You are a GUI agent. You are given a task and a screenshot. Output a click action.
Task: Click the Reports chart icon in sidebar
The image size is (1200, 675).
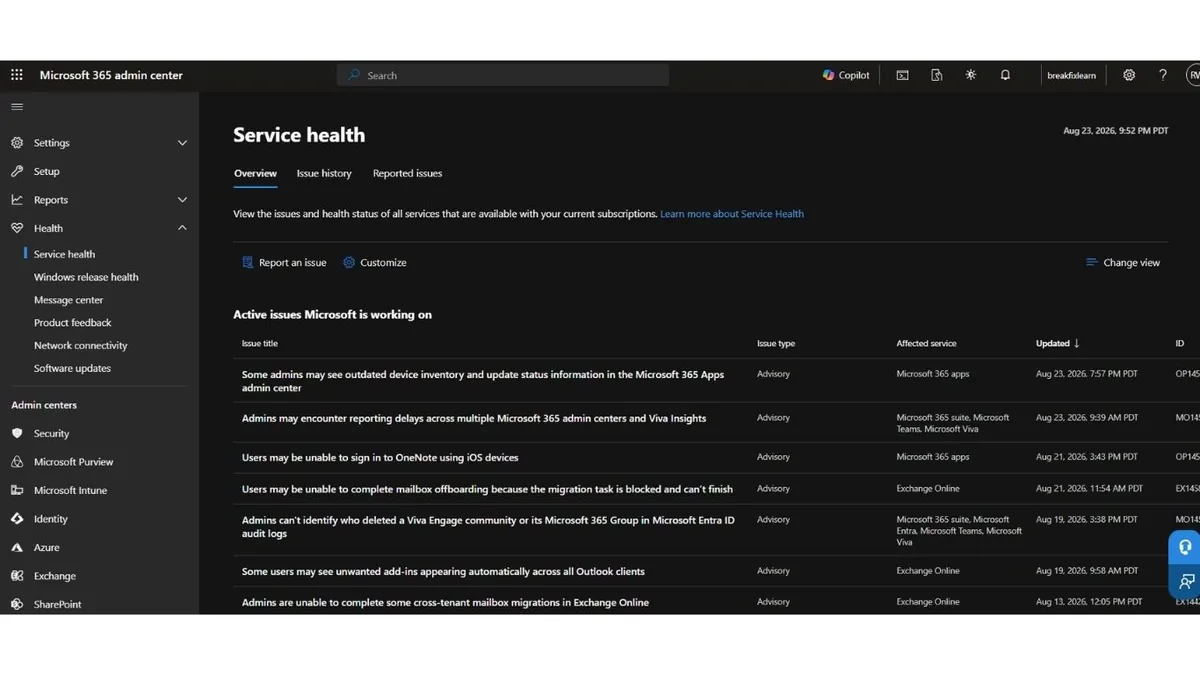click(x=17, y=200)
